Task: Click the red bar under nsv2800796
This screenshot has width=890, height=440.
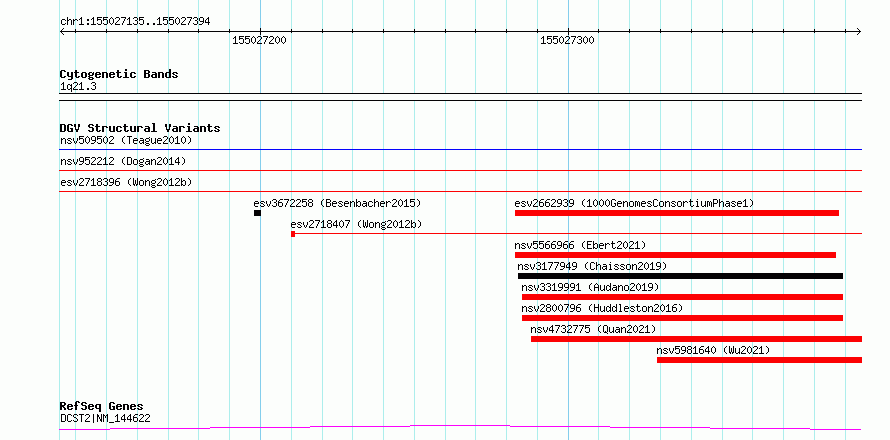Action: 682,318
